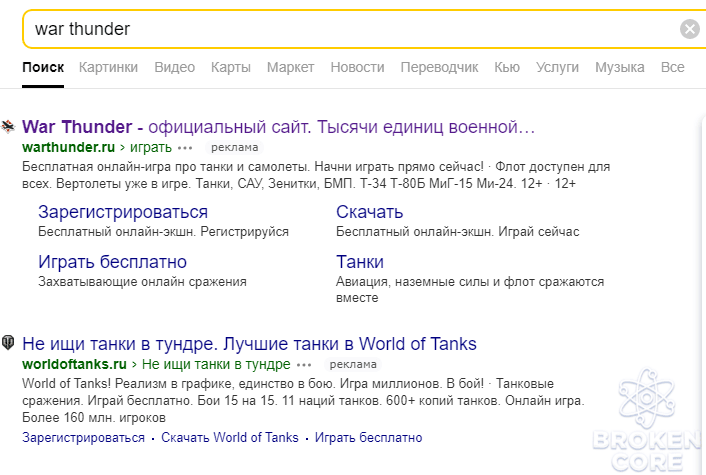Screen dimensions: 706x475
Task: Select the Поиск tab
Action: click(43, 68)
